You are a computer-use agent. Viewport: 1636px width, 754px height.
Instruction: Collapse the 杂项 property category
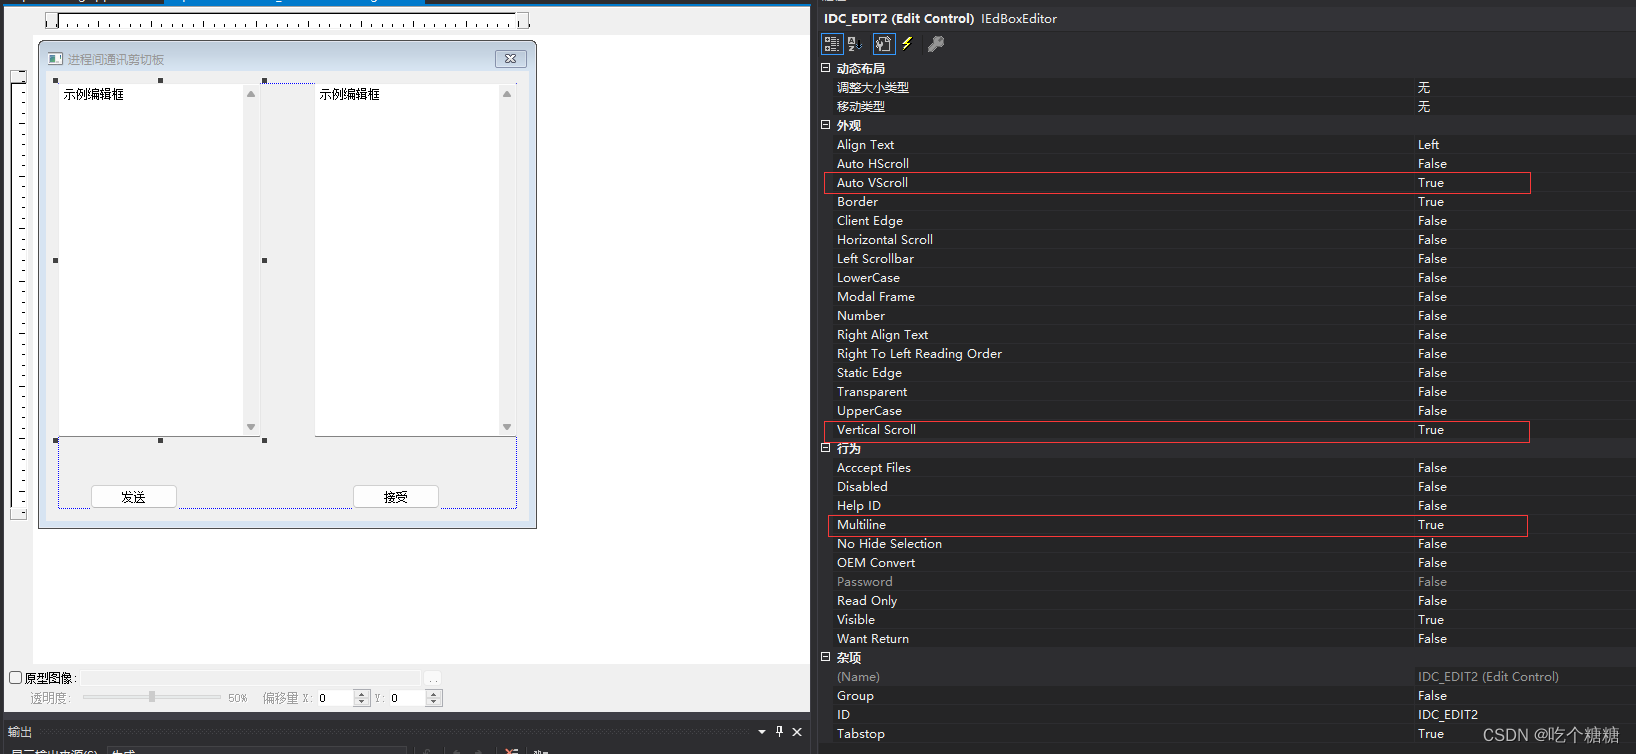826,657
